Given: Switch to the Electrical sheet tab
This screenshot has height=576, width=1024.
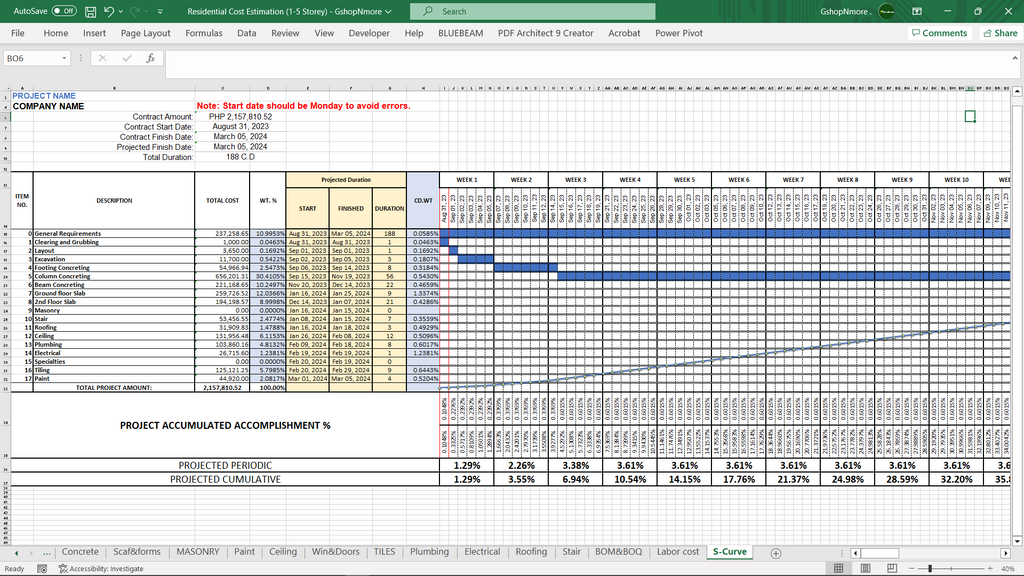Looking at the screenshot, I should coord(482,552).
